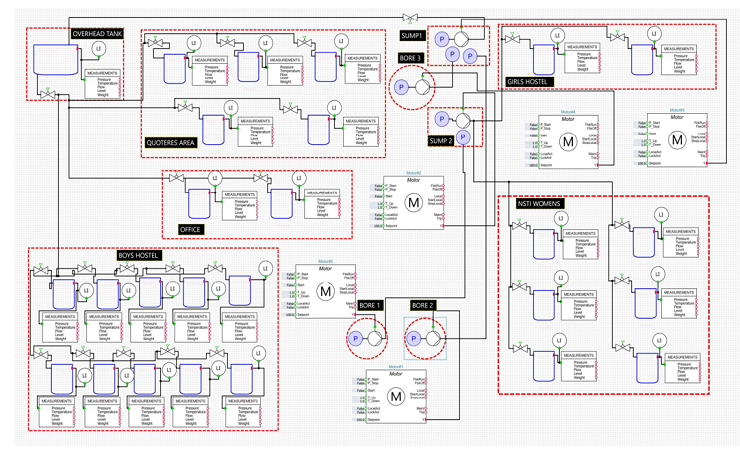This screenshot has width=740, height=450.
Task: Select the valve on the pipeline above SUMP1
Action: point(411,17)
